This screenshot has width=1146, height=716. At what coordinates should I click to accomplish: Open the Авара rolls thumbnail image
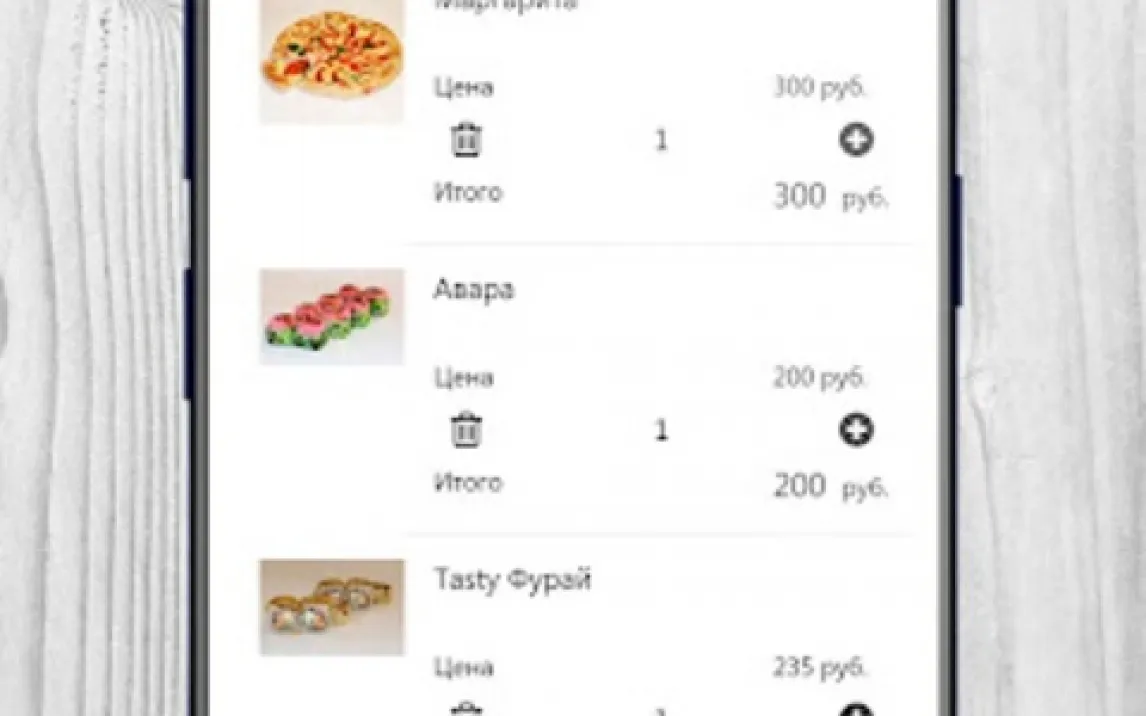pos(332,316)
